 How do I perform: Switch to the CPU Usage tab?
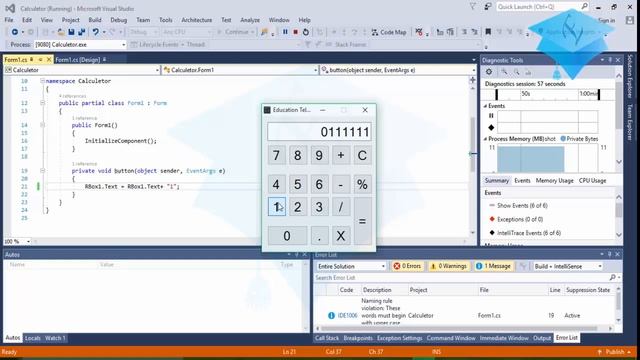pyautogui.click(x=592, y=180)
